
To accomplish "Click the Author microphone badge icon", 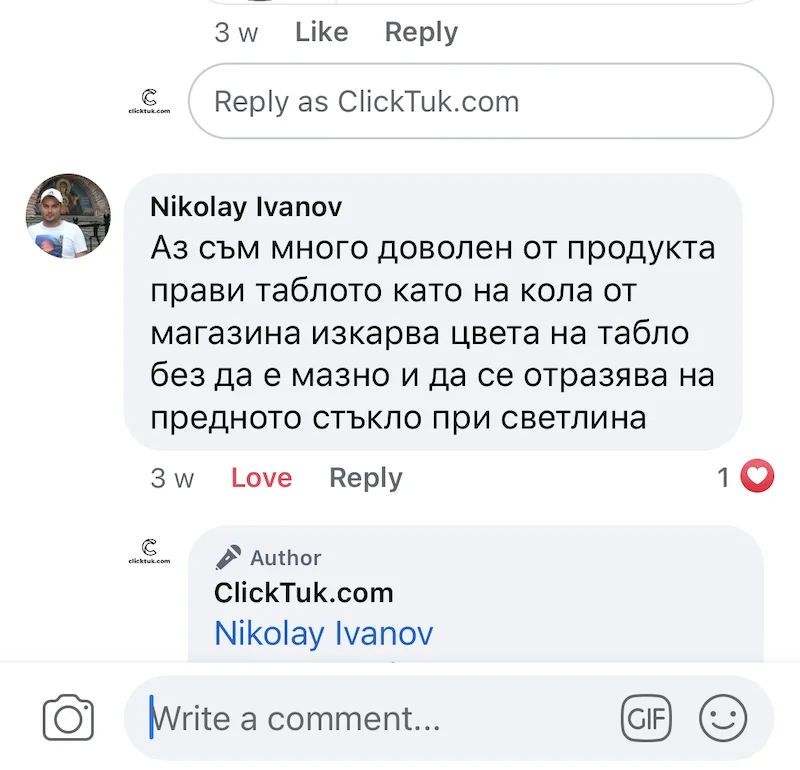I will (229, 557).
